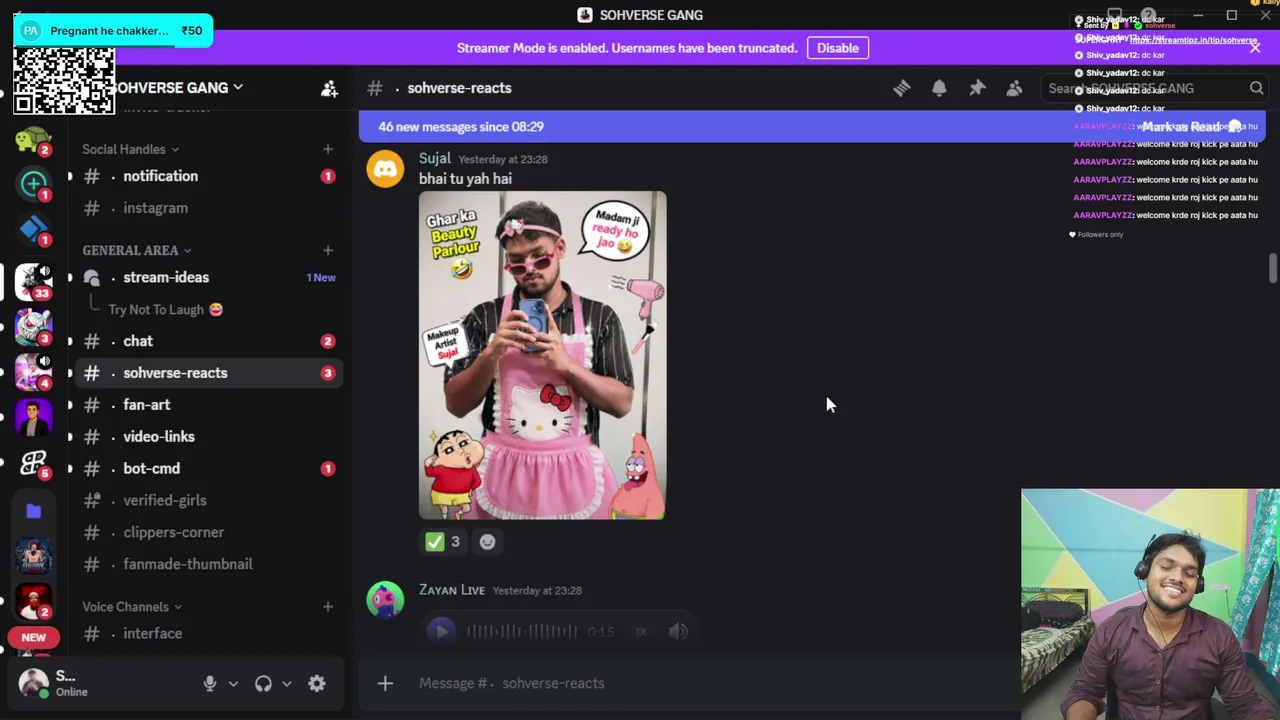Open the server with 33 unread badge
The width and height of the screenshot is (1280, 720).
pos(33,281)
